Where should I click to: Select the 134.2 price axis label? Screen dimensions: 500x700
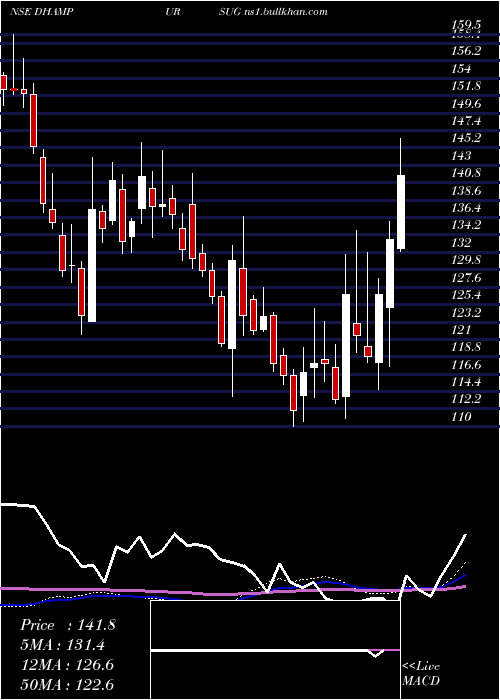click(468, 225)
